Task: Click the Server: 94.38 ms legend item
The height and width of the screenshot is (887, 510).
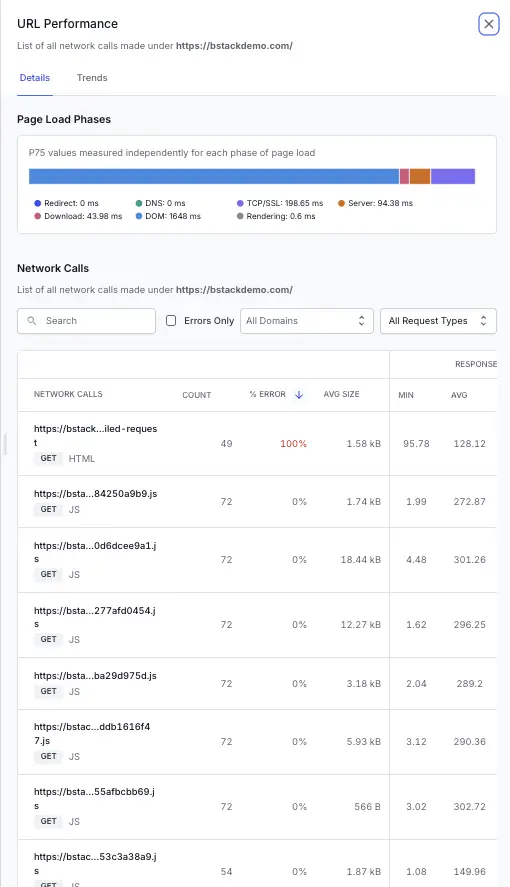Action: click(375, 203)
